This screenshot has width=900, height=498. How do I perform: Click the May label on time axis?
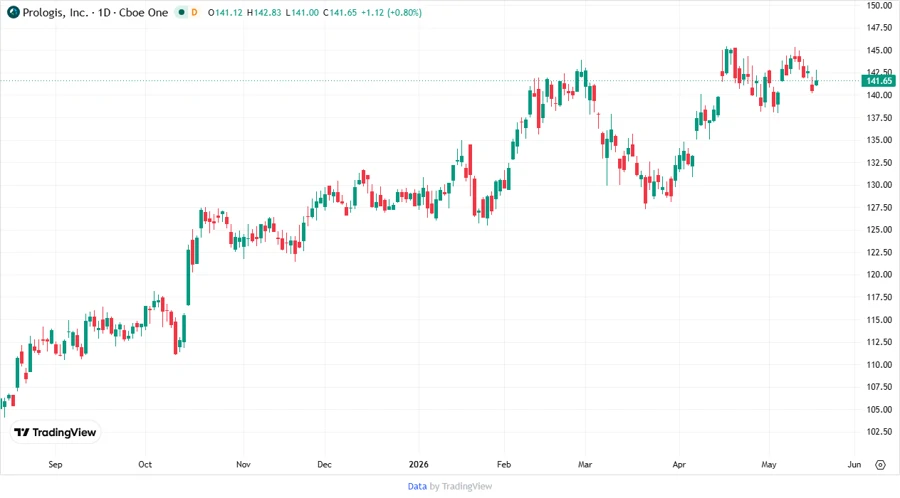coord(769,464)
